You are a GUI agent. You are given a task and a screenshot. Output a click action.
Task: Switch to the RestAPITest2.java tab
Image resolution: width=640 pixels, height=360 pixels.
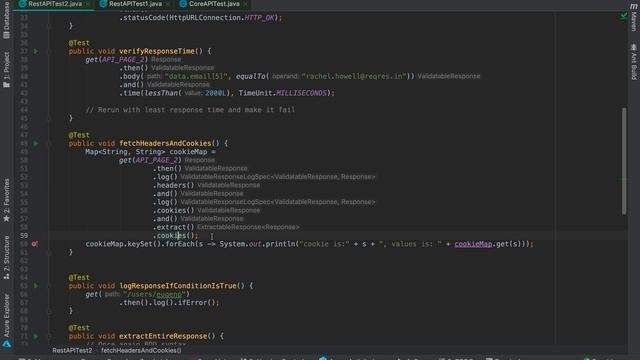tap(55, 4)
